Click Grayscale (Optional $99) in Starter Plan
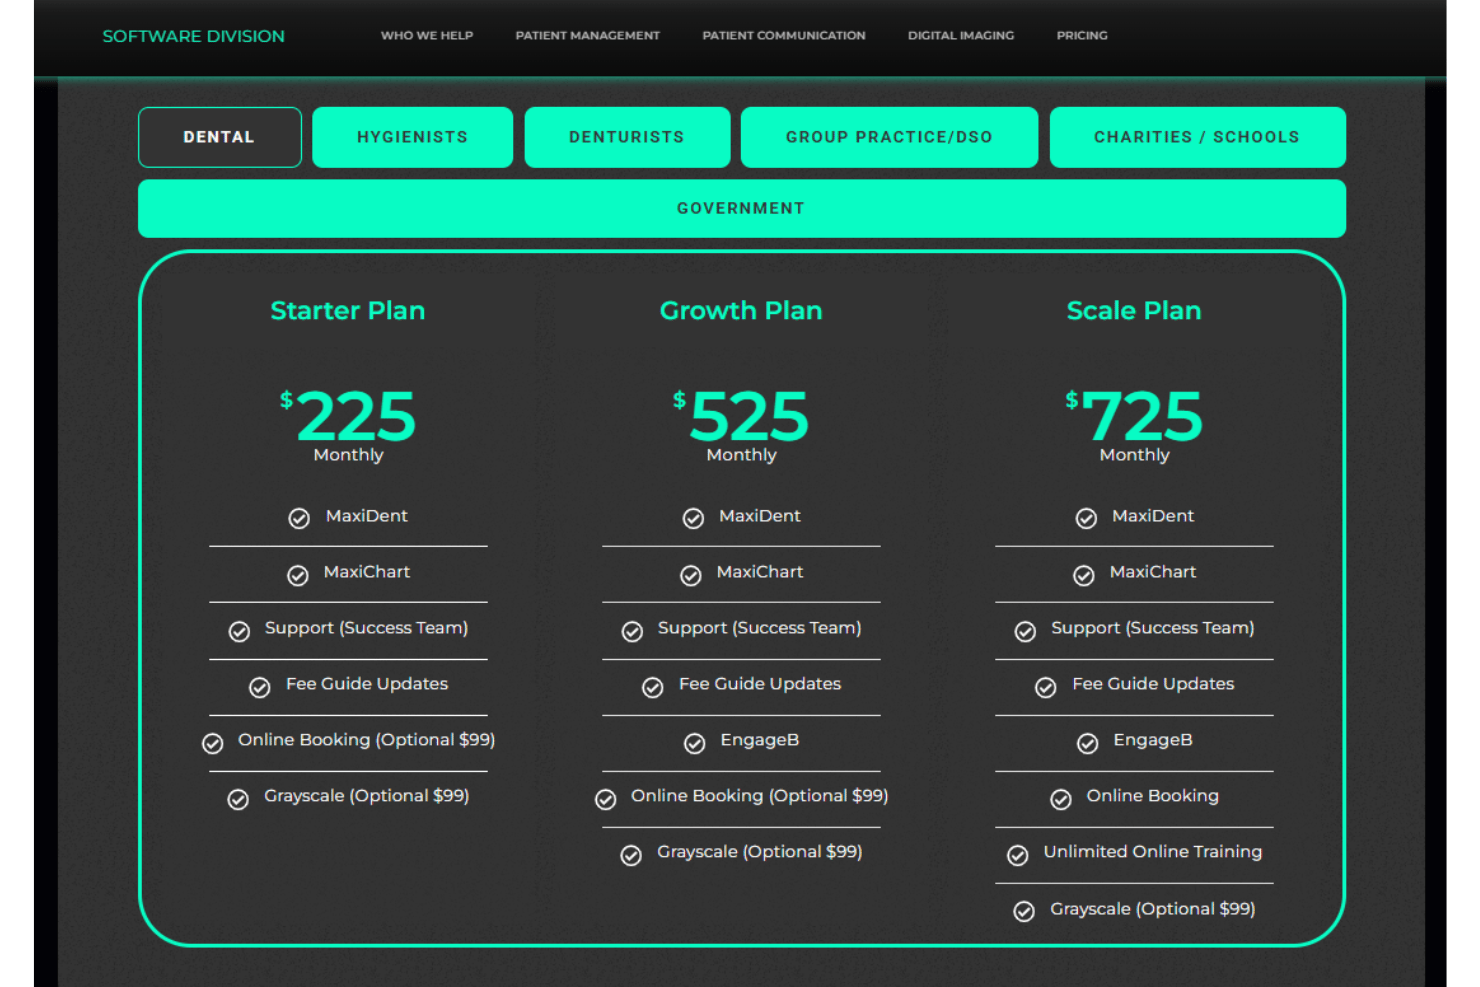Viewport: 1480px width, 987px height. pos(366,796)
